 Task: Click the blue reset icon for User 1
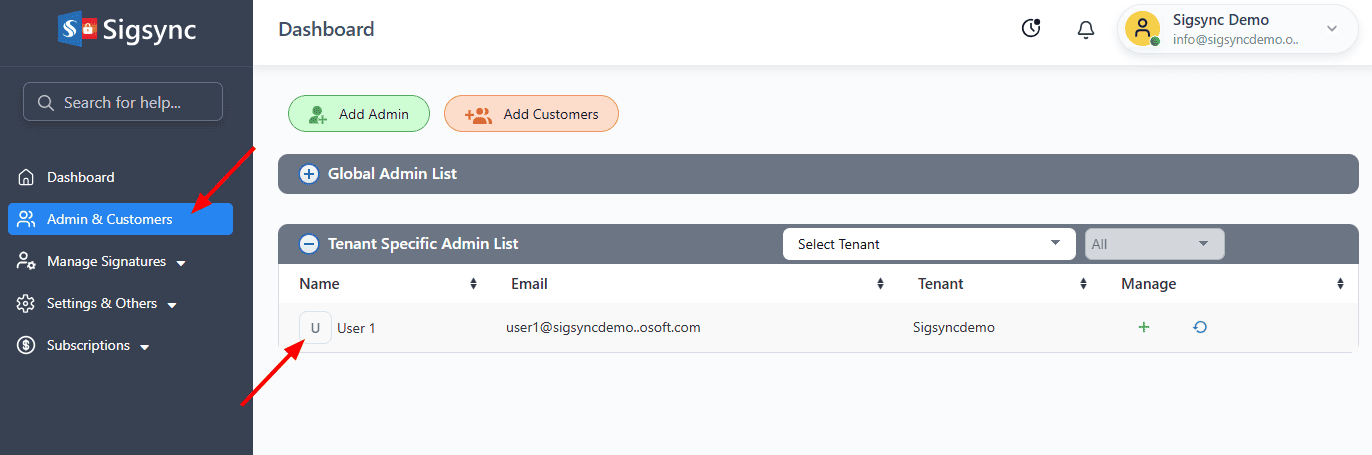point(1200,327)
